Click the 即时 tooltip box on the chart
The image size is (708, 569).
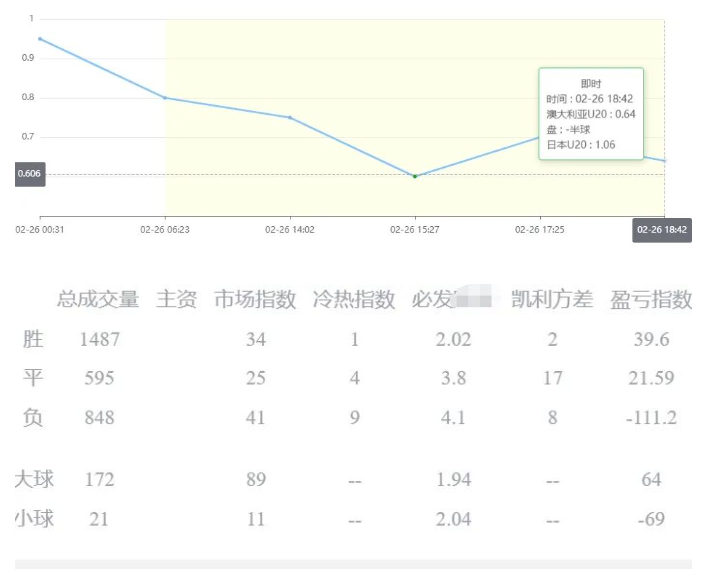590,113
